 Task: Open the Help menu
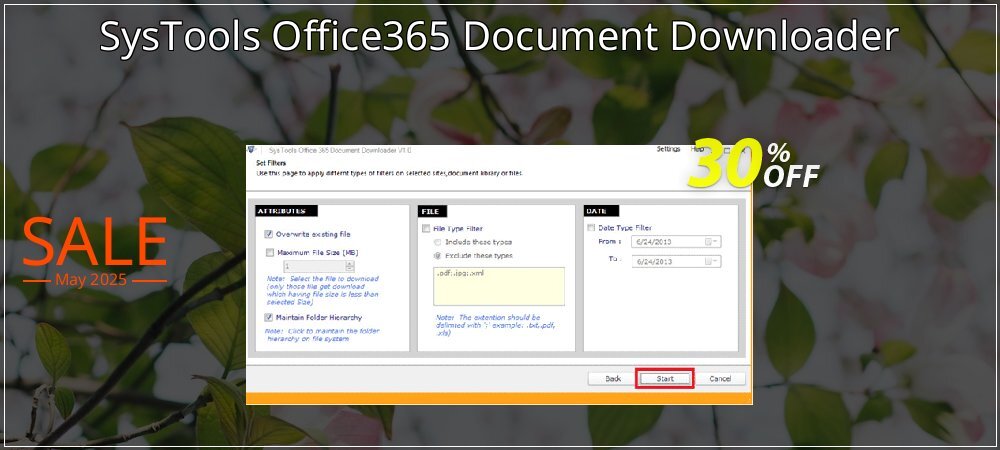pos(698,149)
